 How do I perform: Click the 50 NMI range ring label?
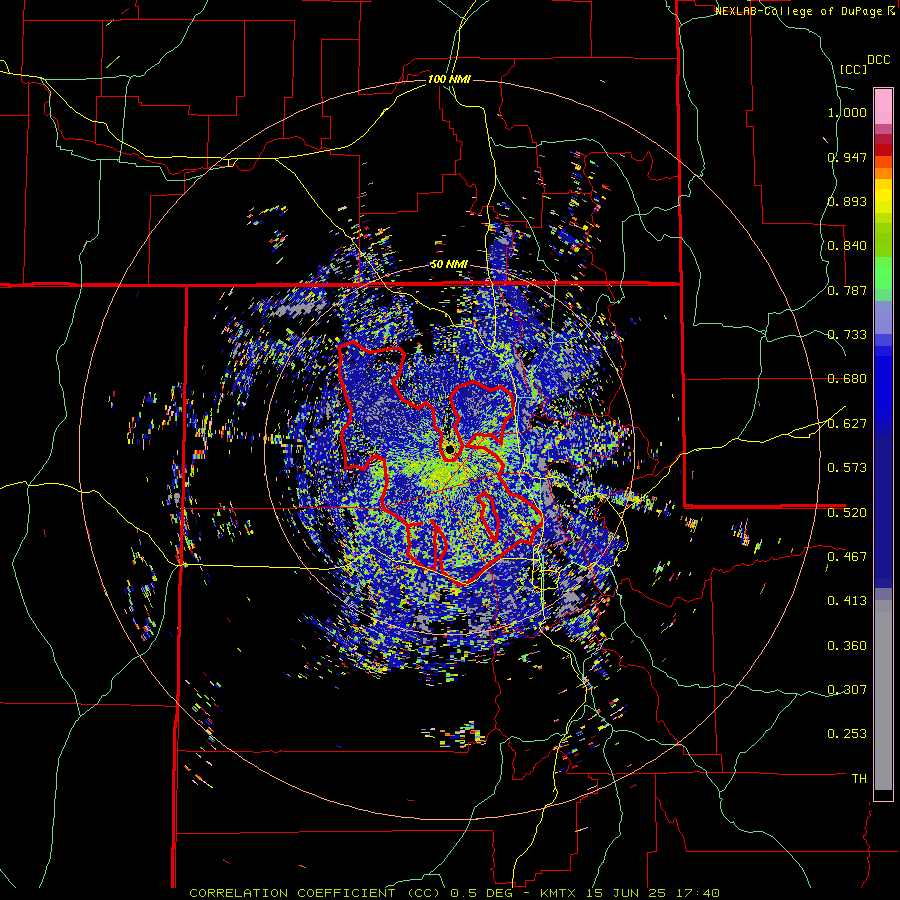[449, 265]
